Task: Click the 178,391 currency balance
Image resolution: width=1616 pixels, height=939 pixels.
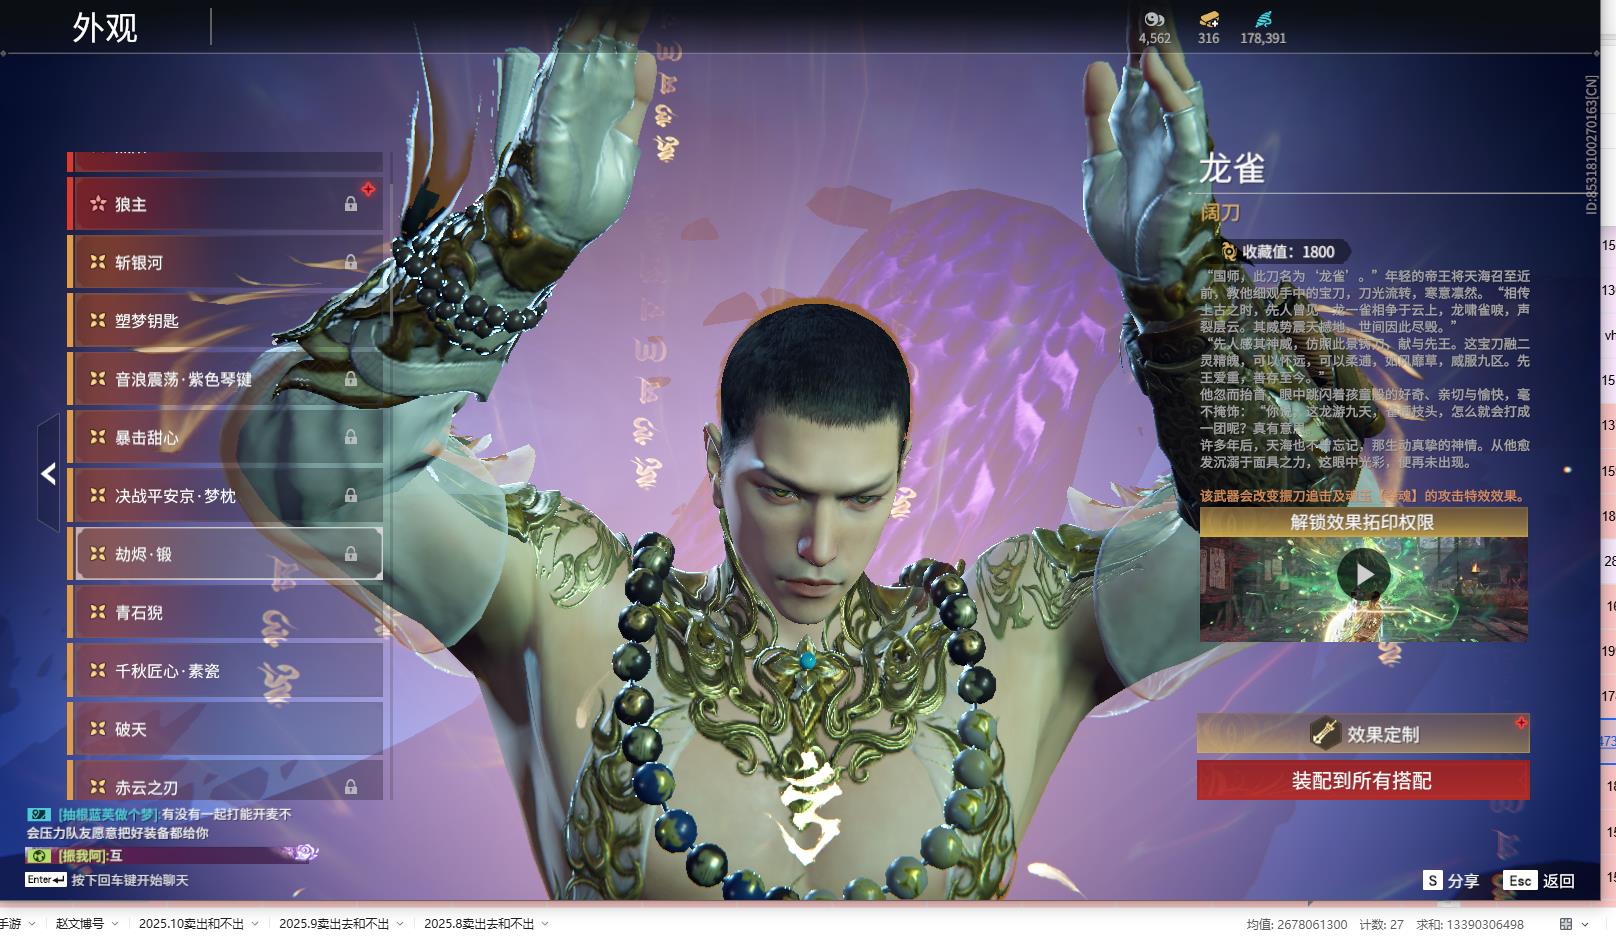Action: tap(1263, 38)
